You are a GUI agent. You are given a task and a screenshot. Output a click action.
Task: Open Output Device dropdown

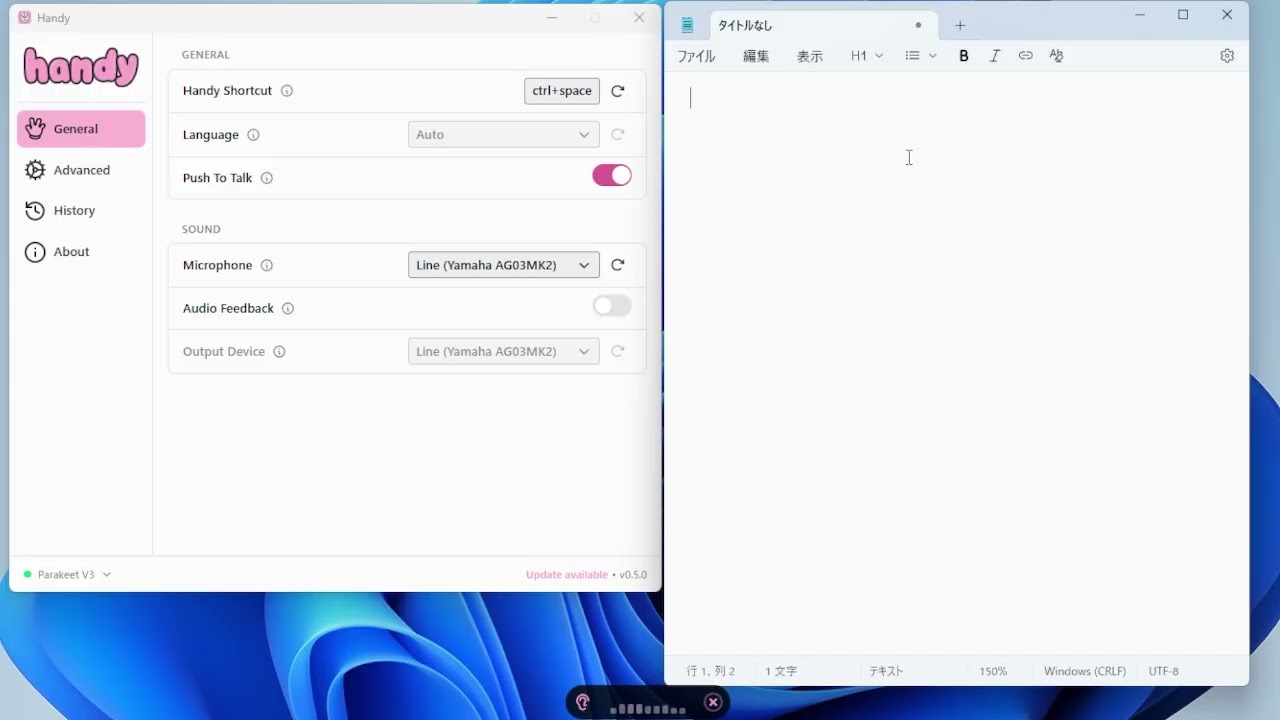(x=504, y=352)
